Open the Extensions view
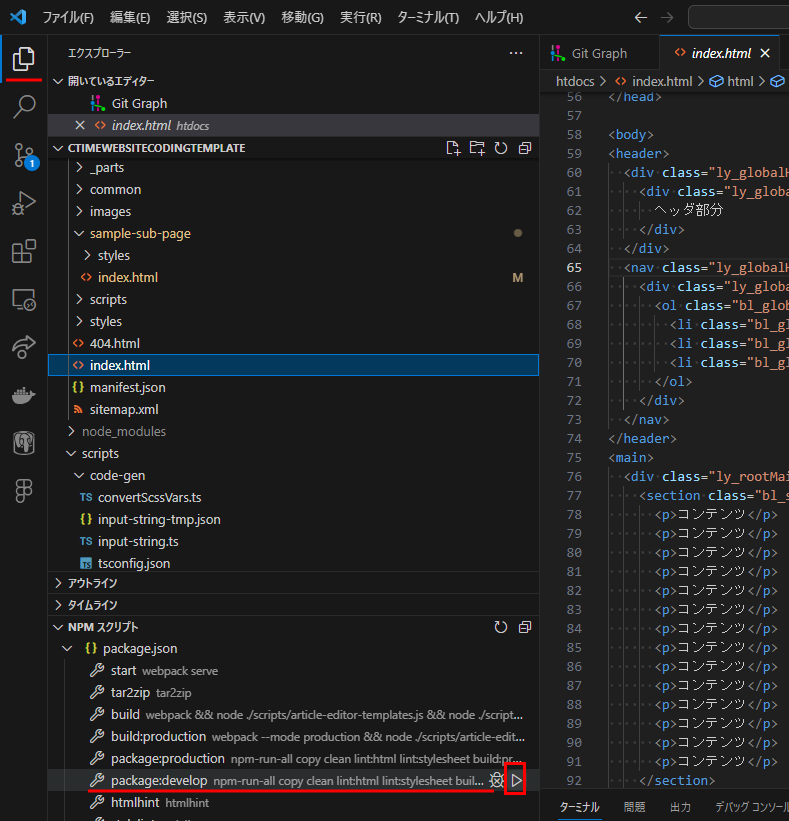This screenshot has width=789, height=821. (x=24, y=251)
